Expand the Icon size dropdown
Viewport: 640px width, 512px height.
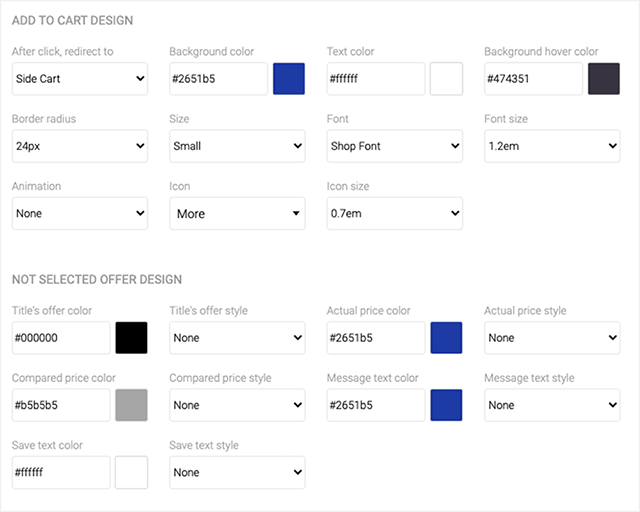pos(394,213)
